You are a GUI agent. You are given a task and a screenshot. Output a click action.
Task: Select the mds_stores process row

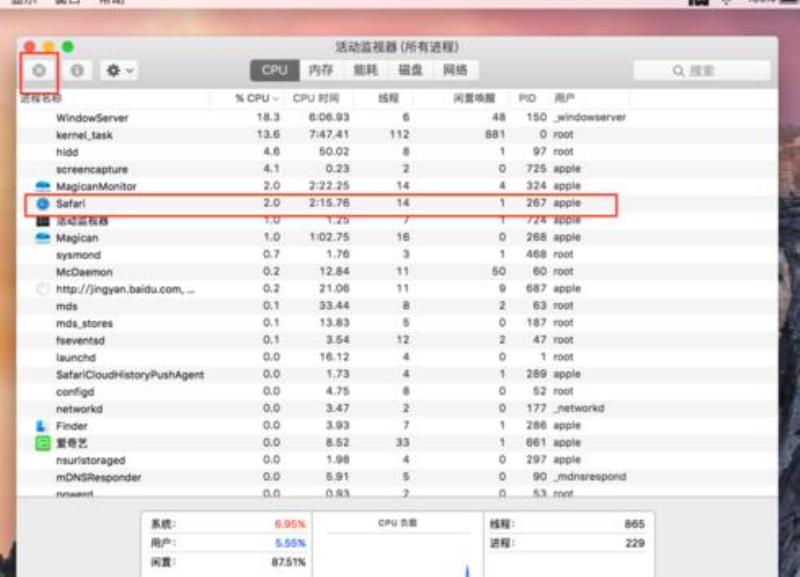(x=397, y=323)
